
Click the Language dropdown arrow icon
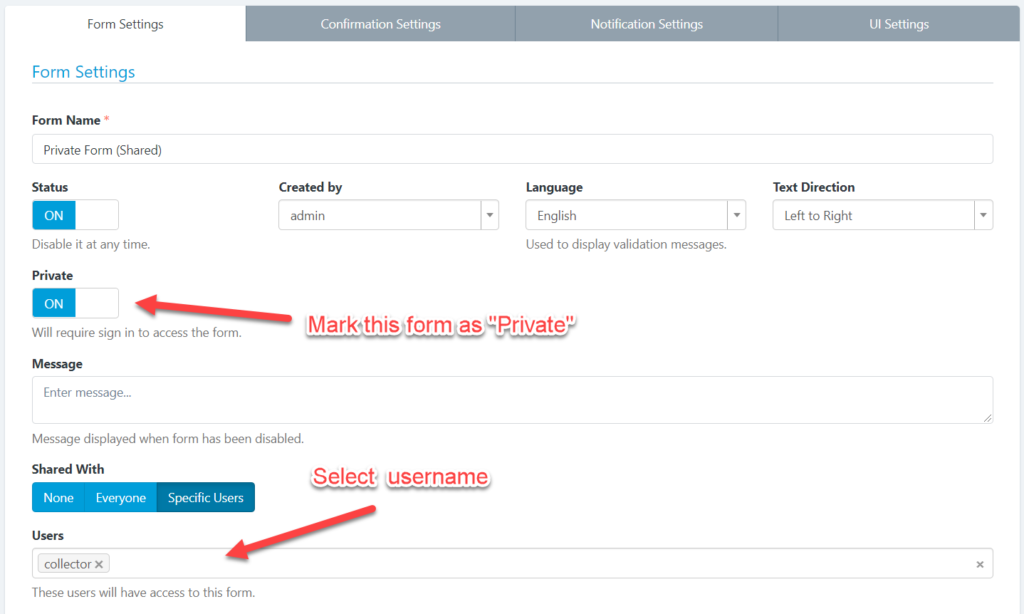coord(736,214)
